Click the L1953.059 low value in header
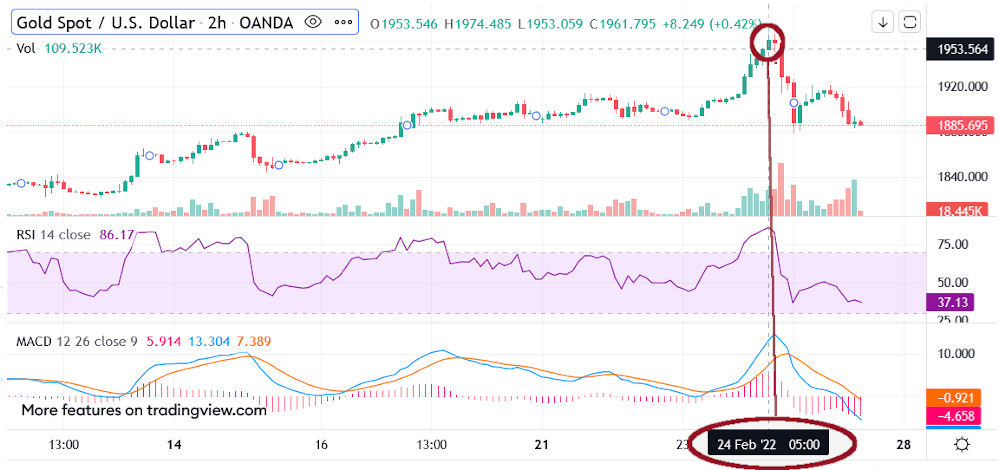Image resolution: width=999 pixels, height=470 pixels. point(549,24)
